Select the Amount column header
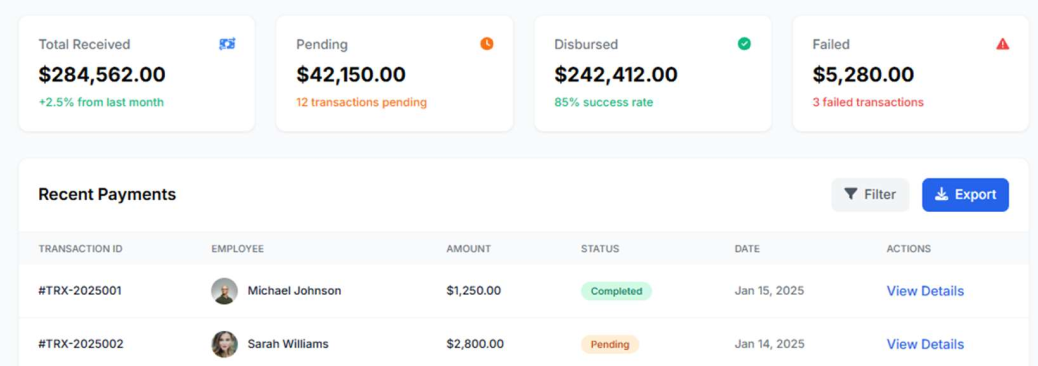 pos(468,249)
